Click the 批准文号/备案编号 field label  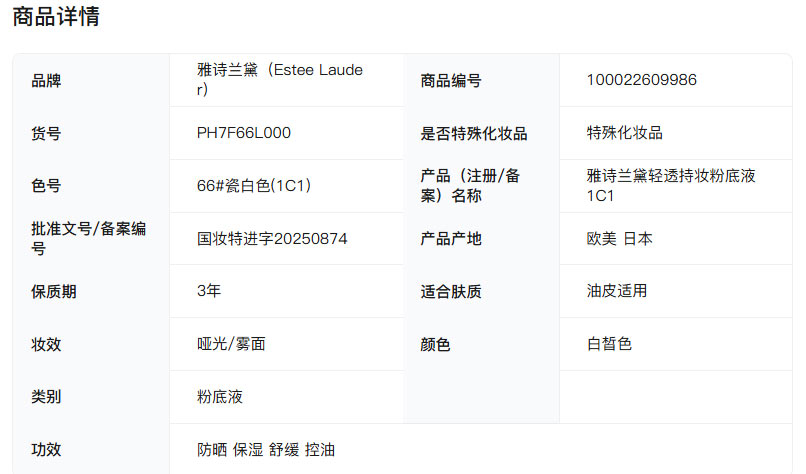click(x=88, y=239)
